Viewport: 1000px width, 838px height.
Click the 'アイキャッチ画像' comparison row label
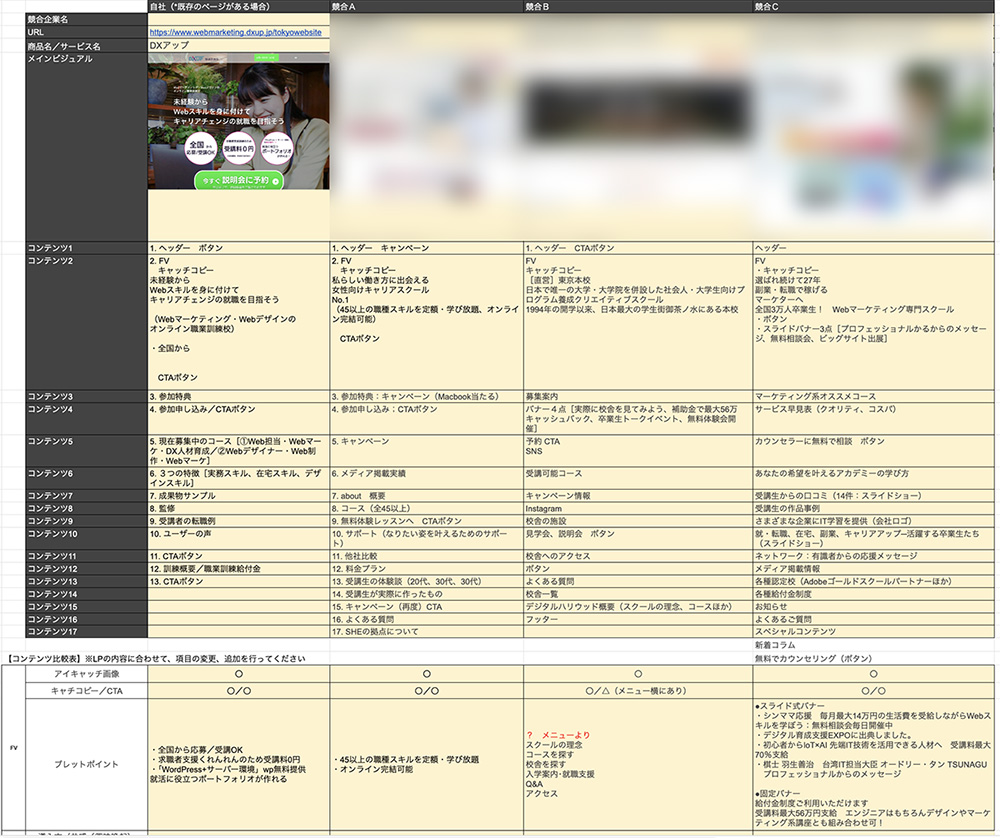click(x=87, y=673)
